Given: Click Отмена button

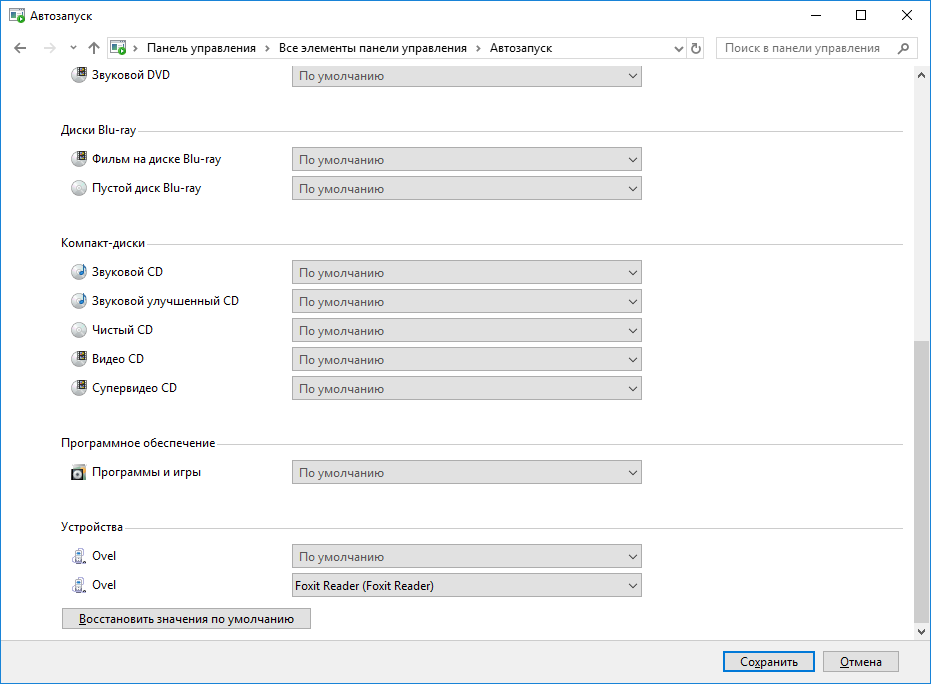Looking at the screenshot, I should (x=860, y=661).
